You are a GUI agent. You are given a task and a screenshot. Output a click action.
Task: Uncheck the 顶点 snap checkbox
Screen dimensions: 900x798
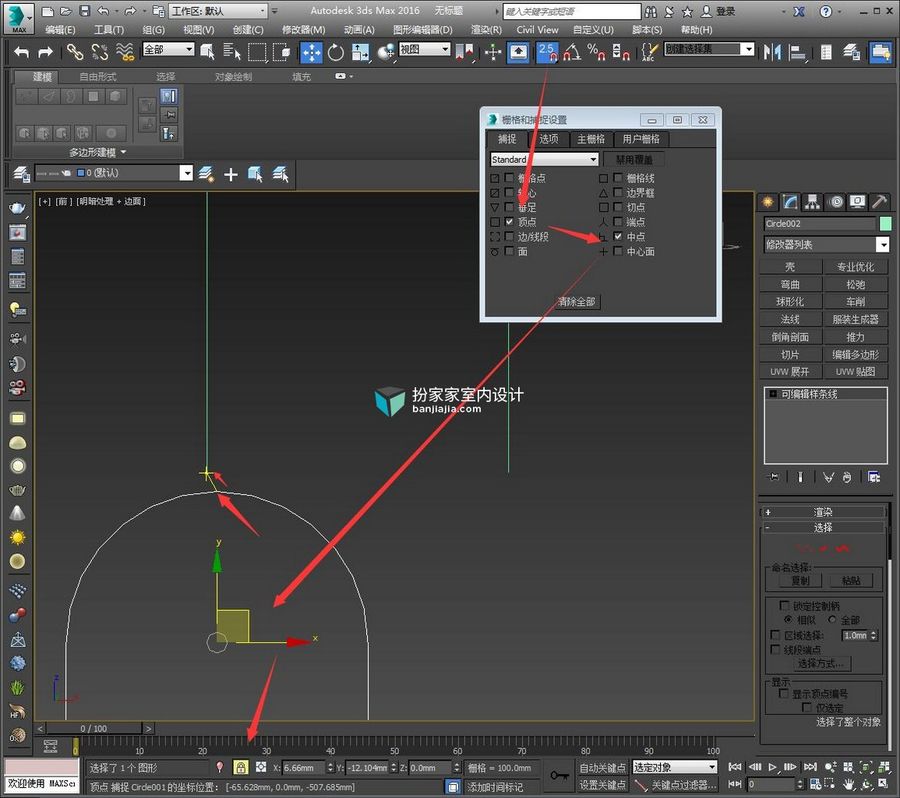click(509, 221)
